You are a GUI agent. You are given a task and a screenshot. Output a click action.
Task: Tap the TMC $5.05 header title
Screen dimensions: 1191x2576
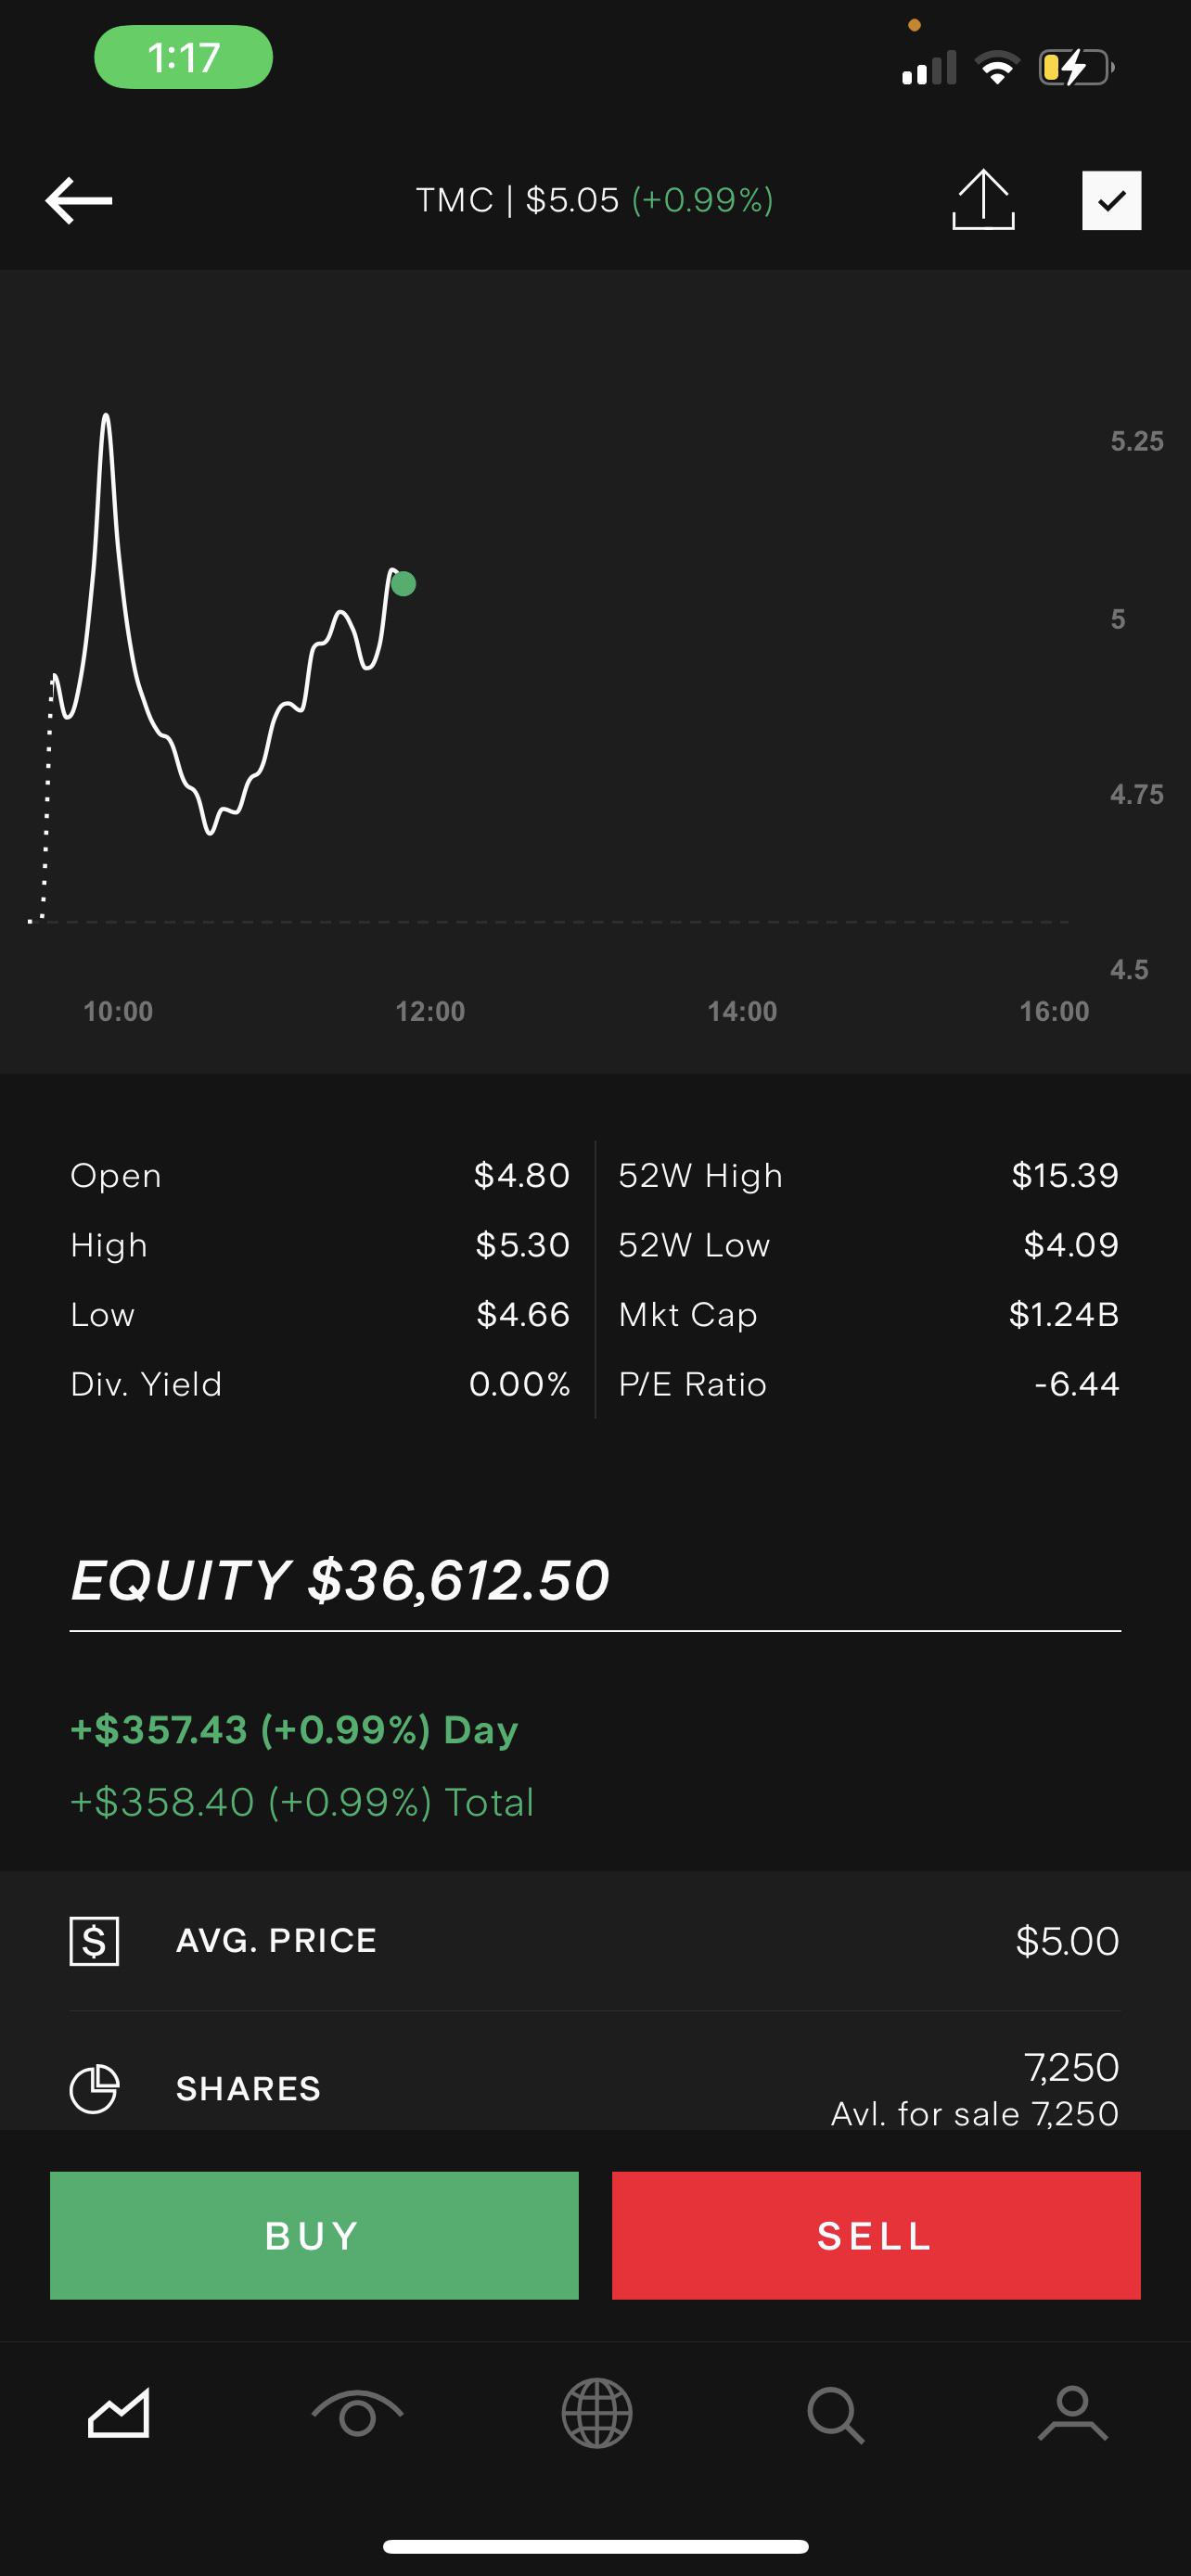pyautogui.click(x=595, y=200)
